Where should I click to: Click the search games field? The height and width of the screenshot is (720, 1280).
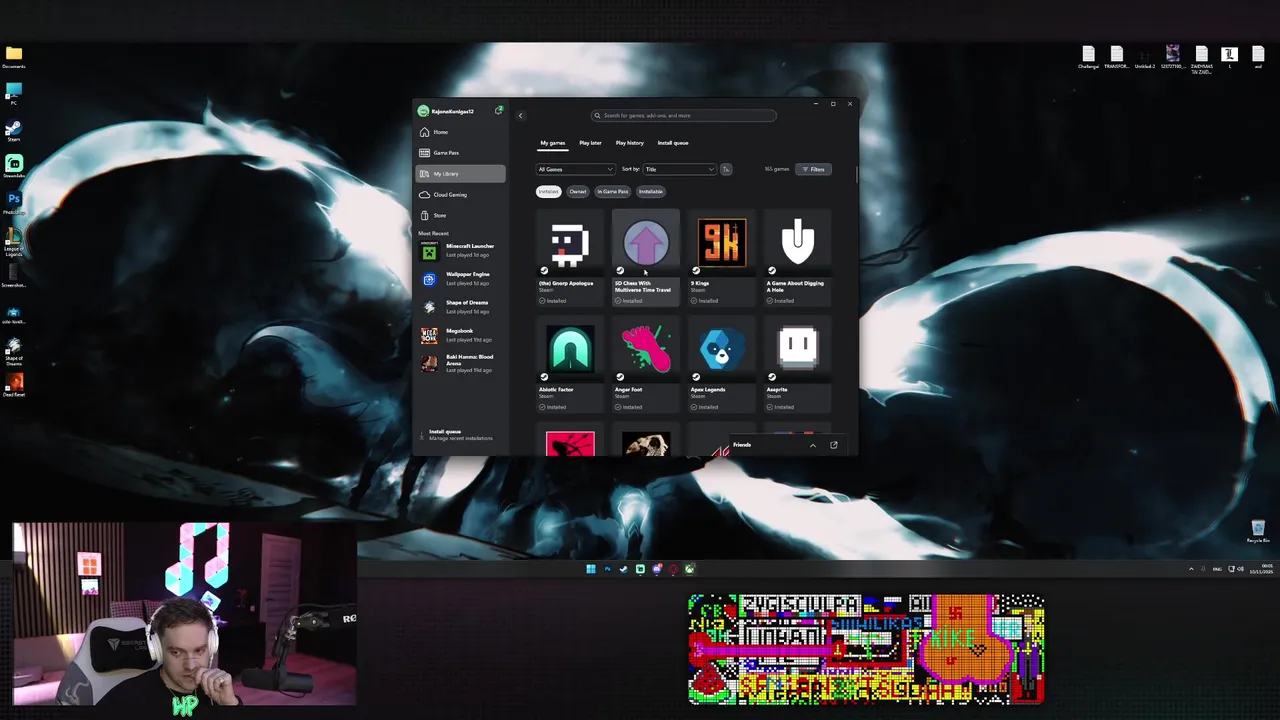point(684,116)
